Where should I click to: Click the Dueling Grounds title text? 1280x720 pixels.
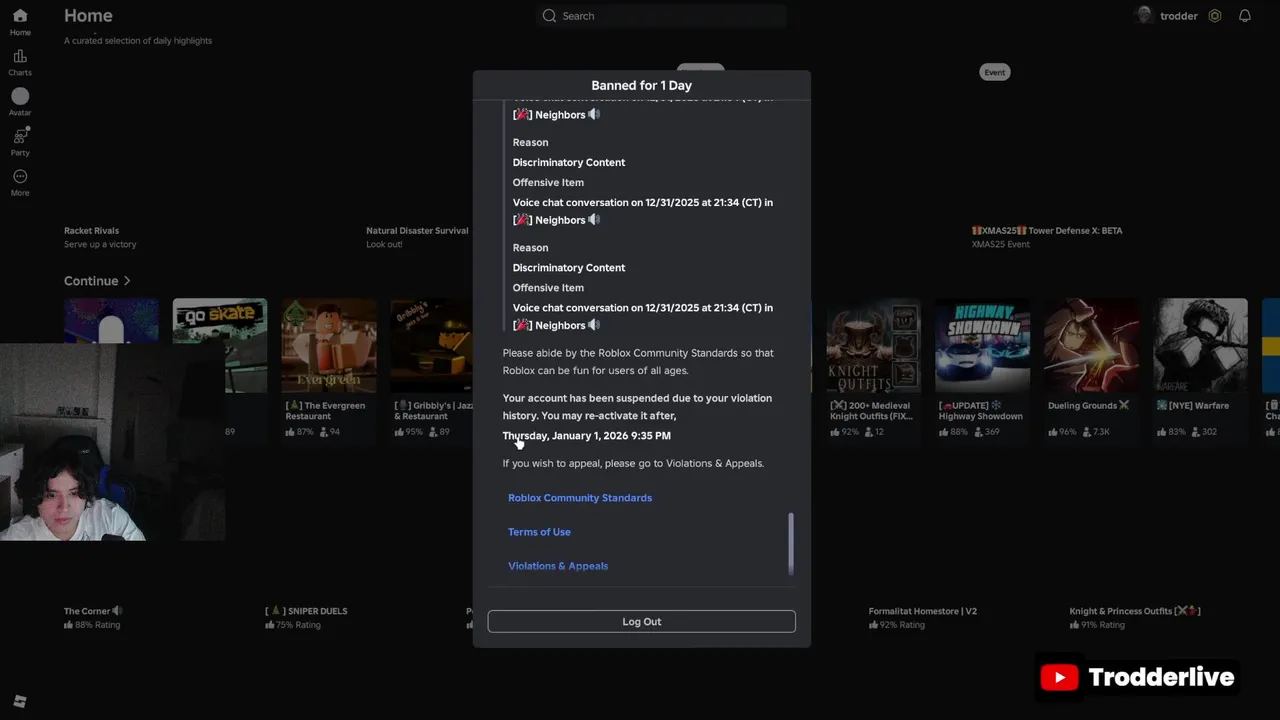tap(1088, 406)
